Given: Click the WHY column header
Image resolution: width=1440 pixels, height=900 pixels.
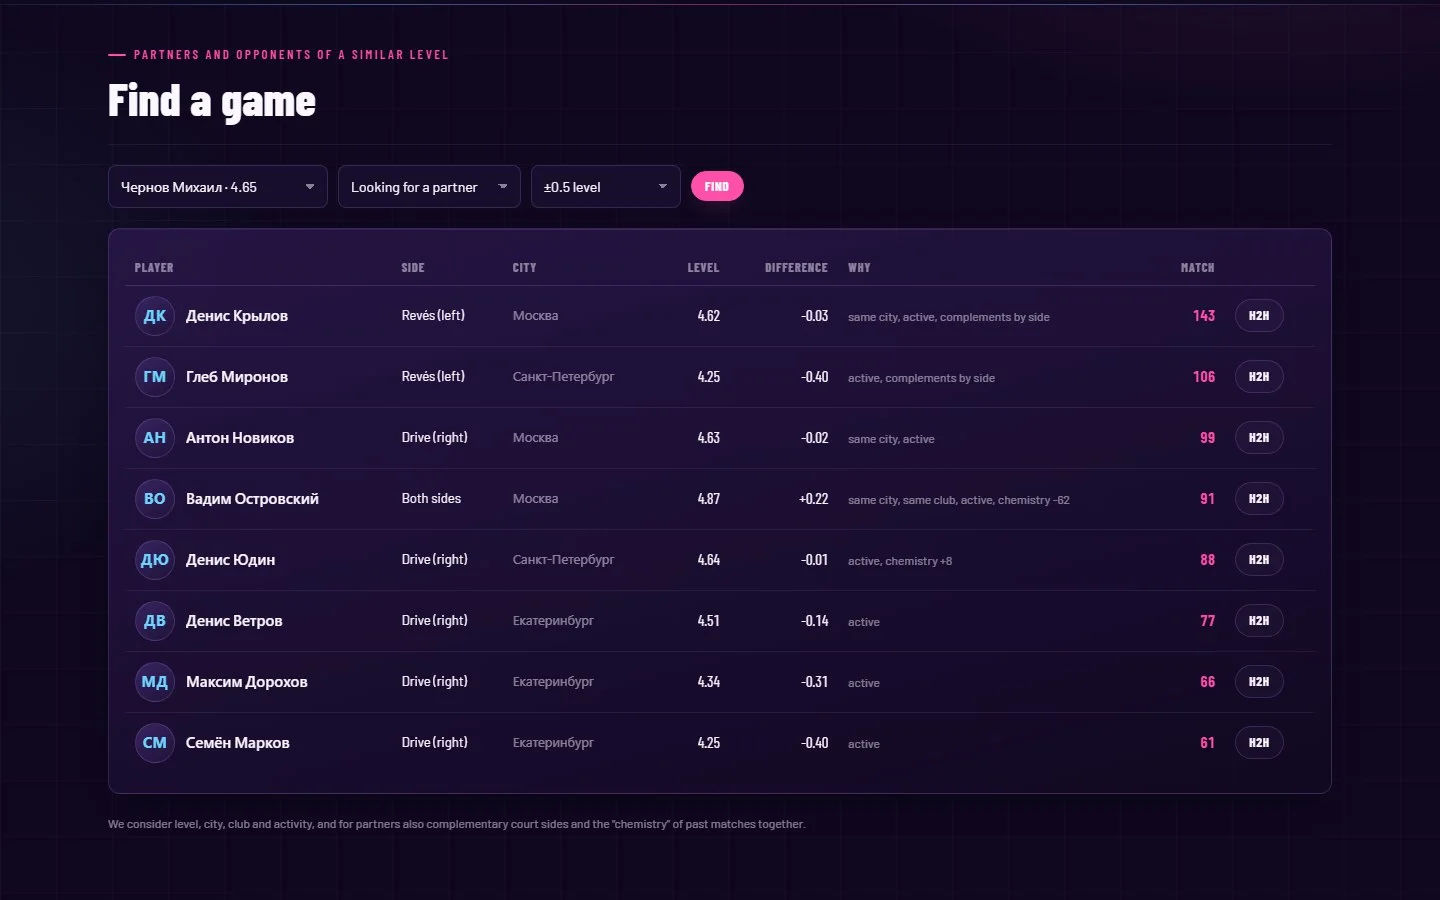Looking at the screenshot, I should 859,268.
